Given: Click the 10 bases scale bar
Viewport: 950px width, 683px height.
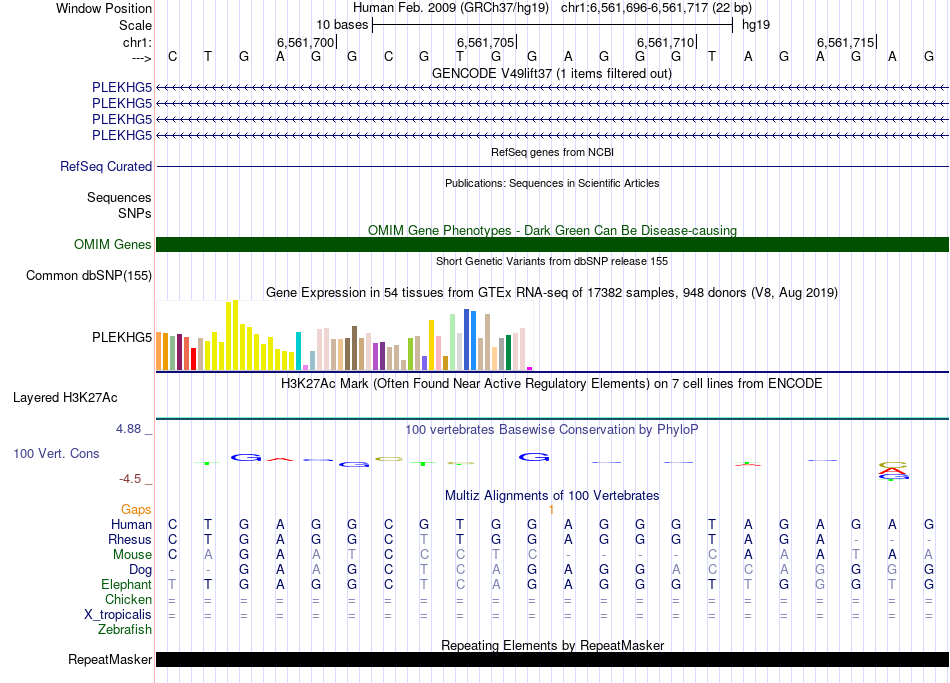Looking at the screenshot, I should tap(552, 24).
